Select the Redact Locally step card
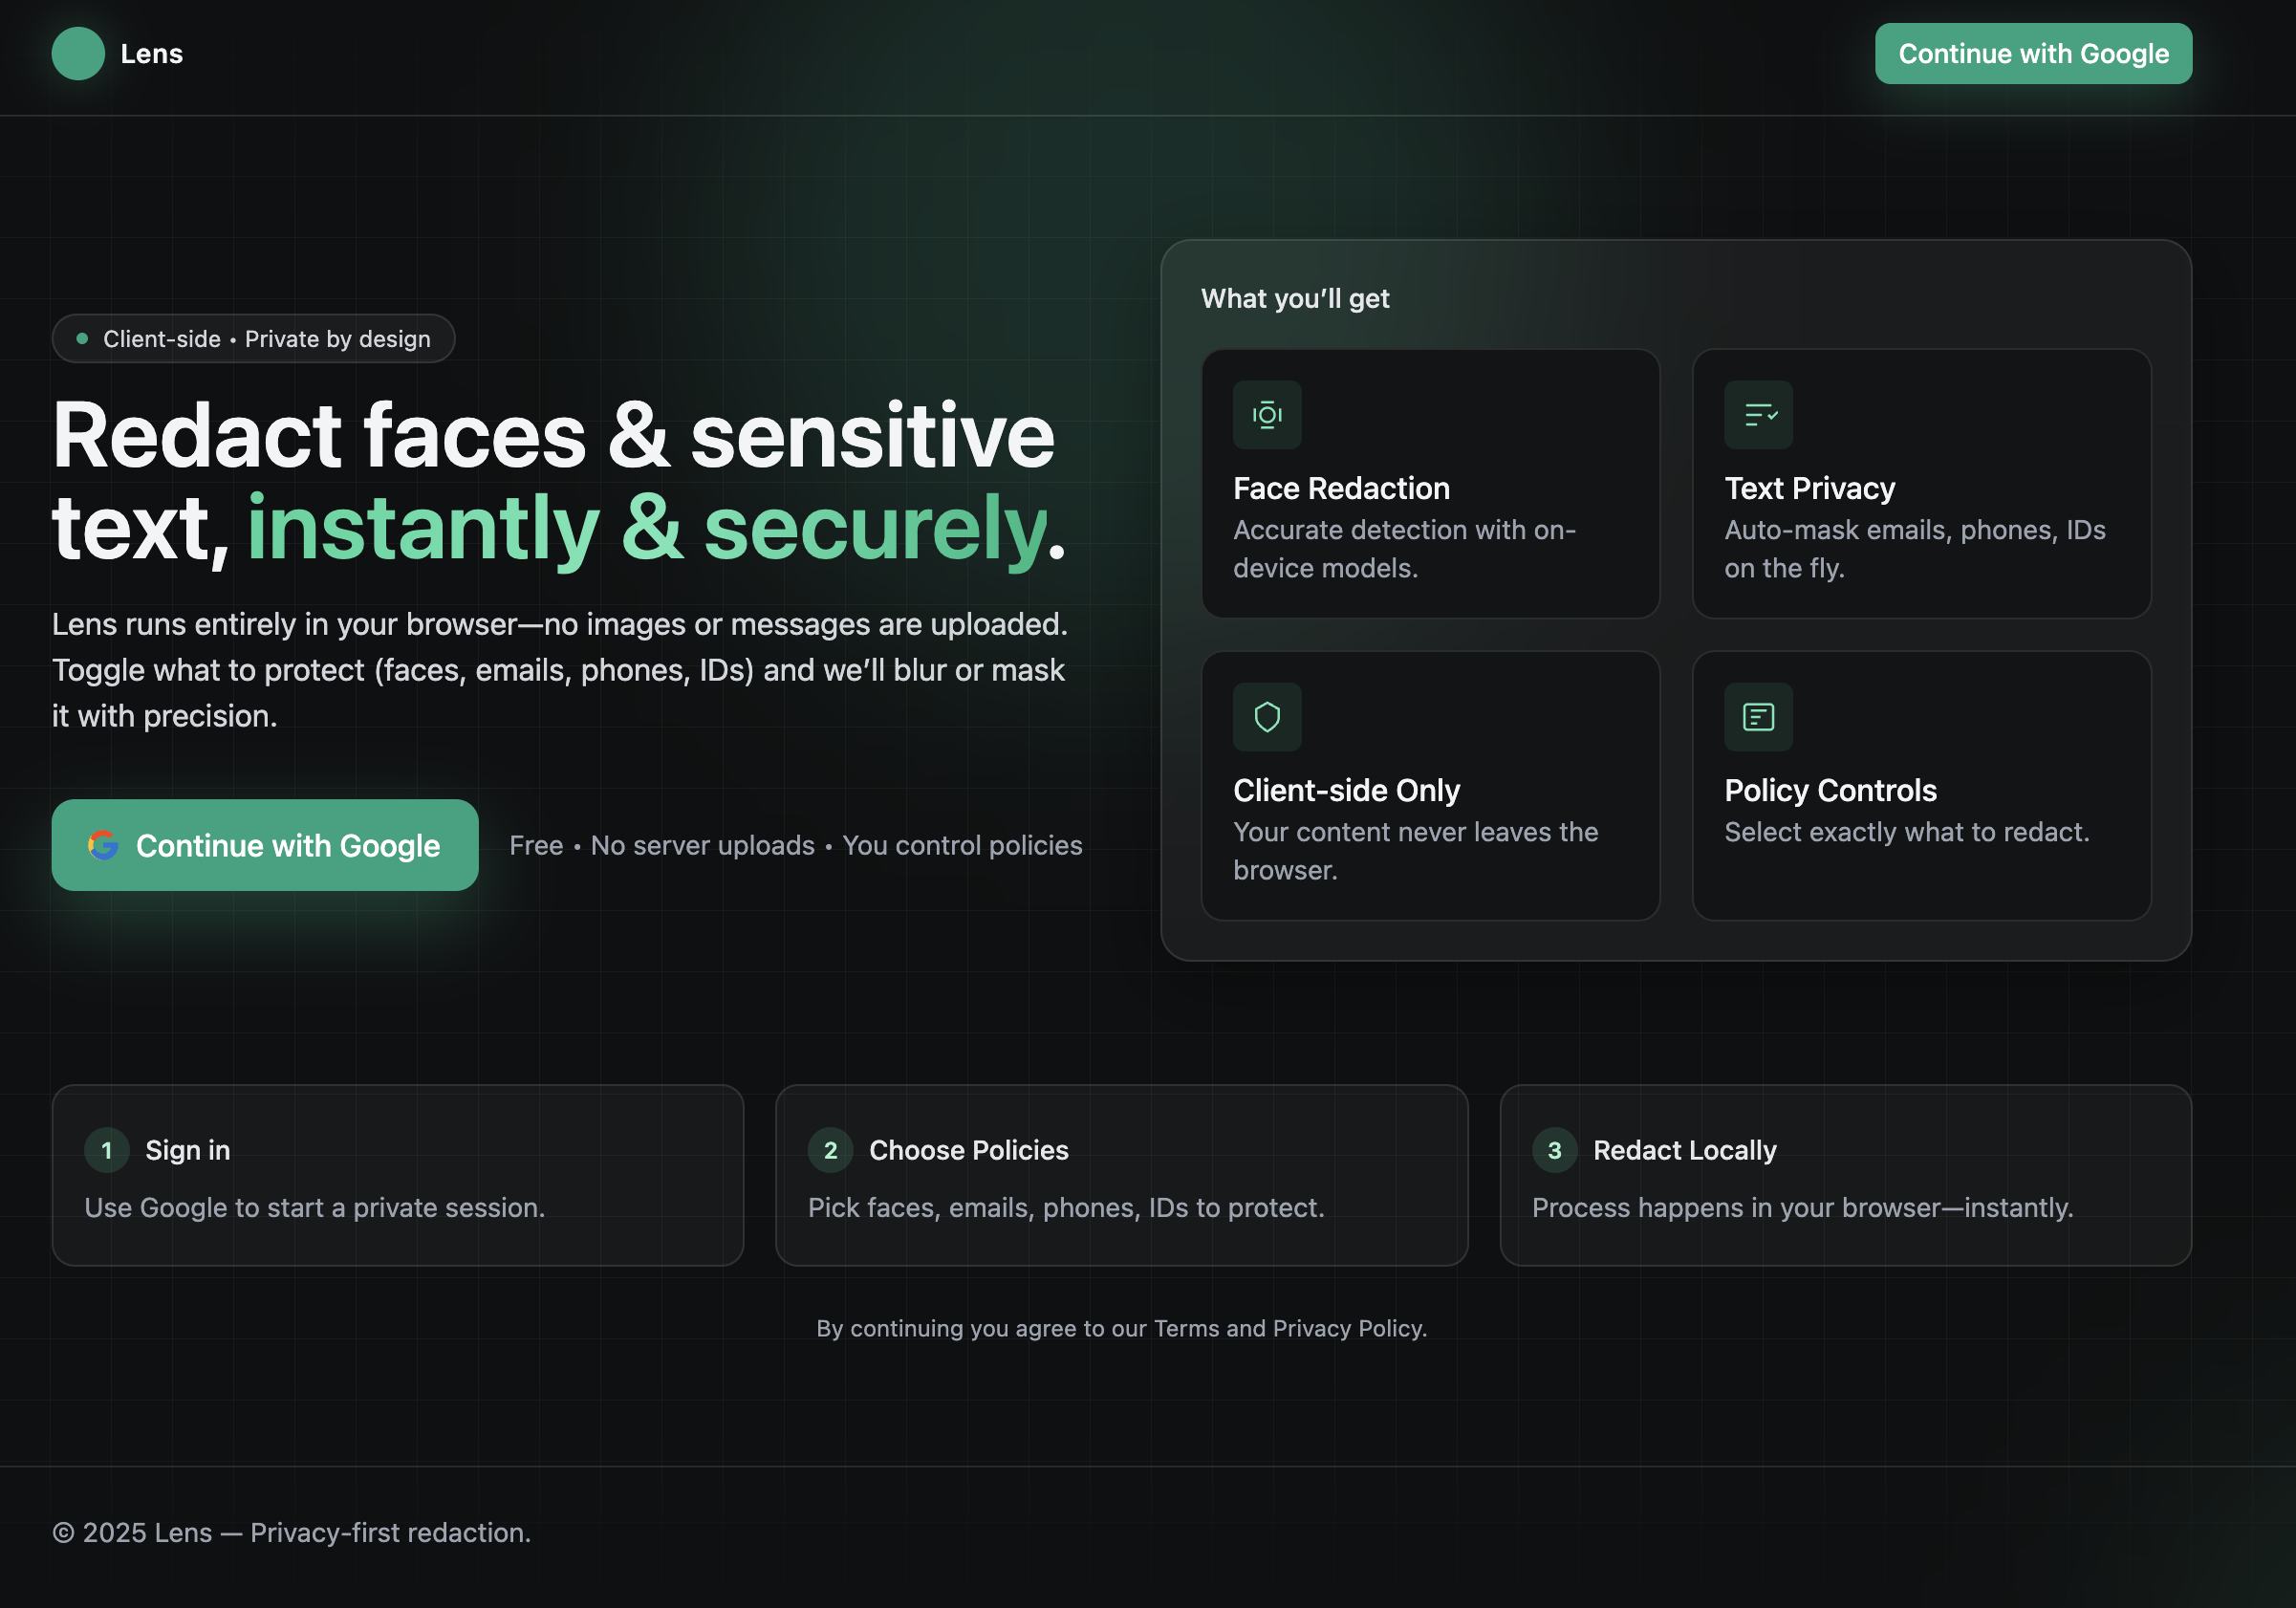The image size is (2296, 1608). pyautogui.click(x=1845, y=1176)
